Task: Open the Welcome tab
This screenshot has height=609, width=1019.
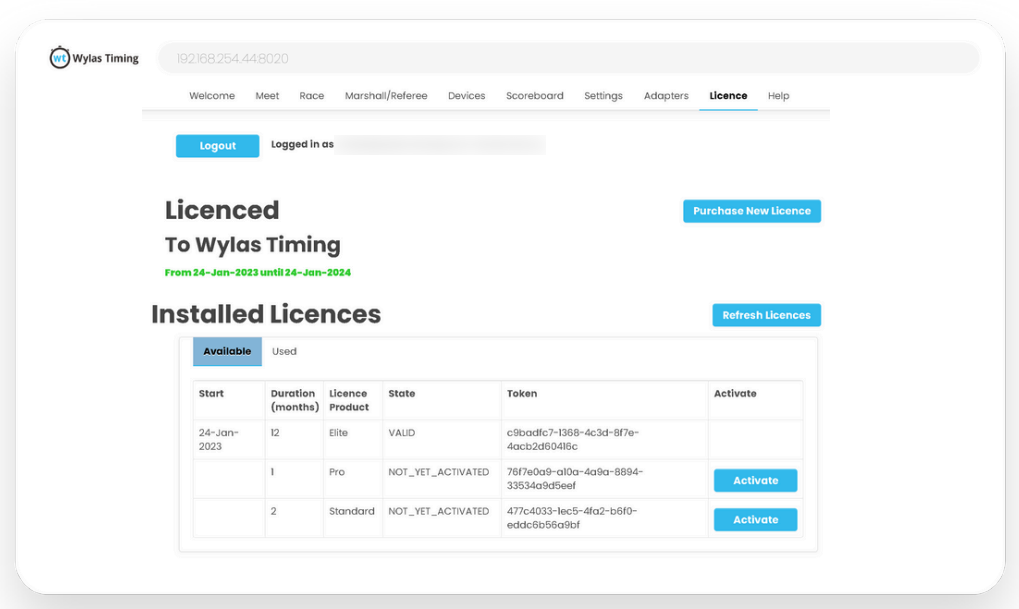Action: 211,95
